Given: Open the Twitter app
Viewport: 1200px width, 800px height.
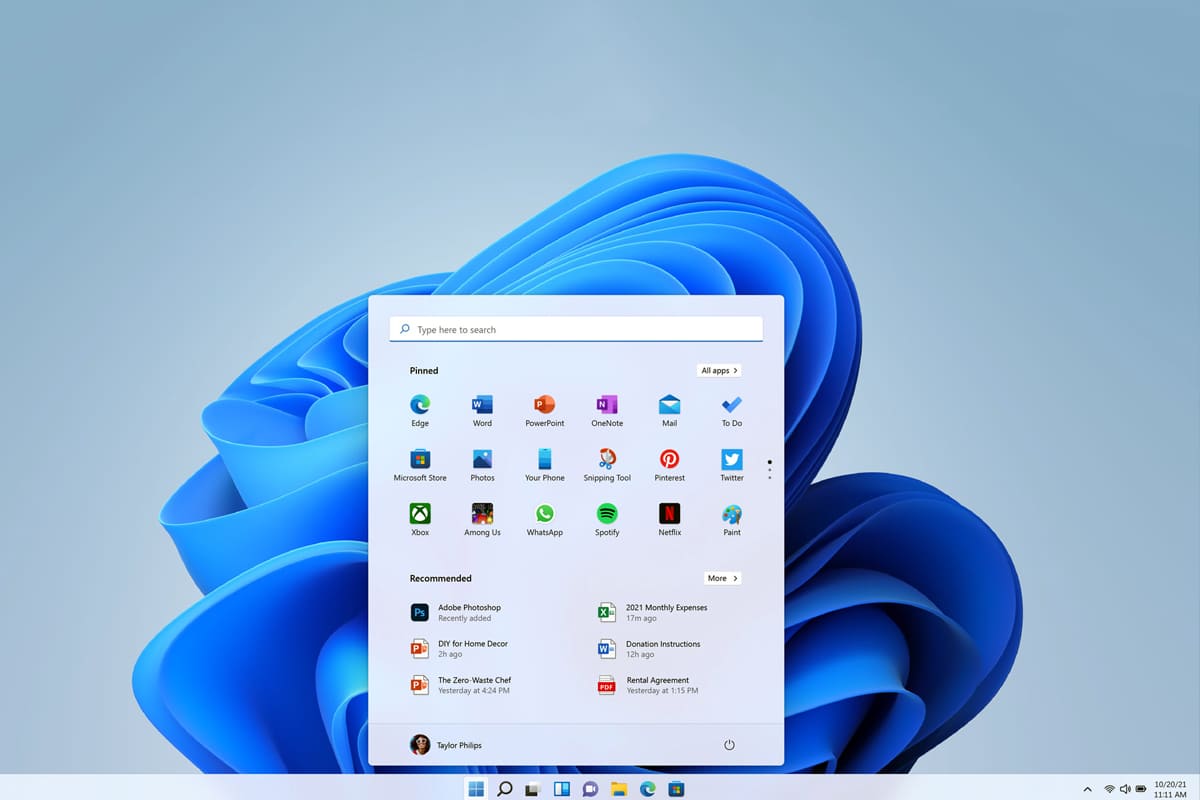Looking at the screenshot, I should coord(732,465).
